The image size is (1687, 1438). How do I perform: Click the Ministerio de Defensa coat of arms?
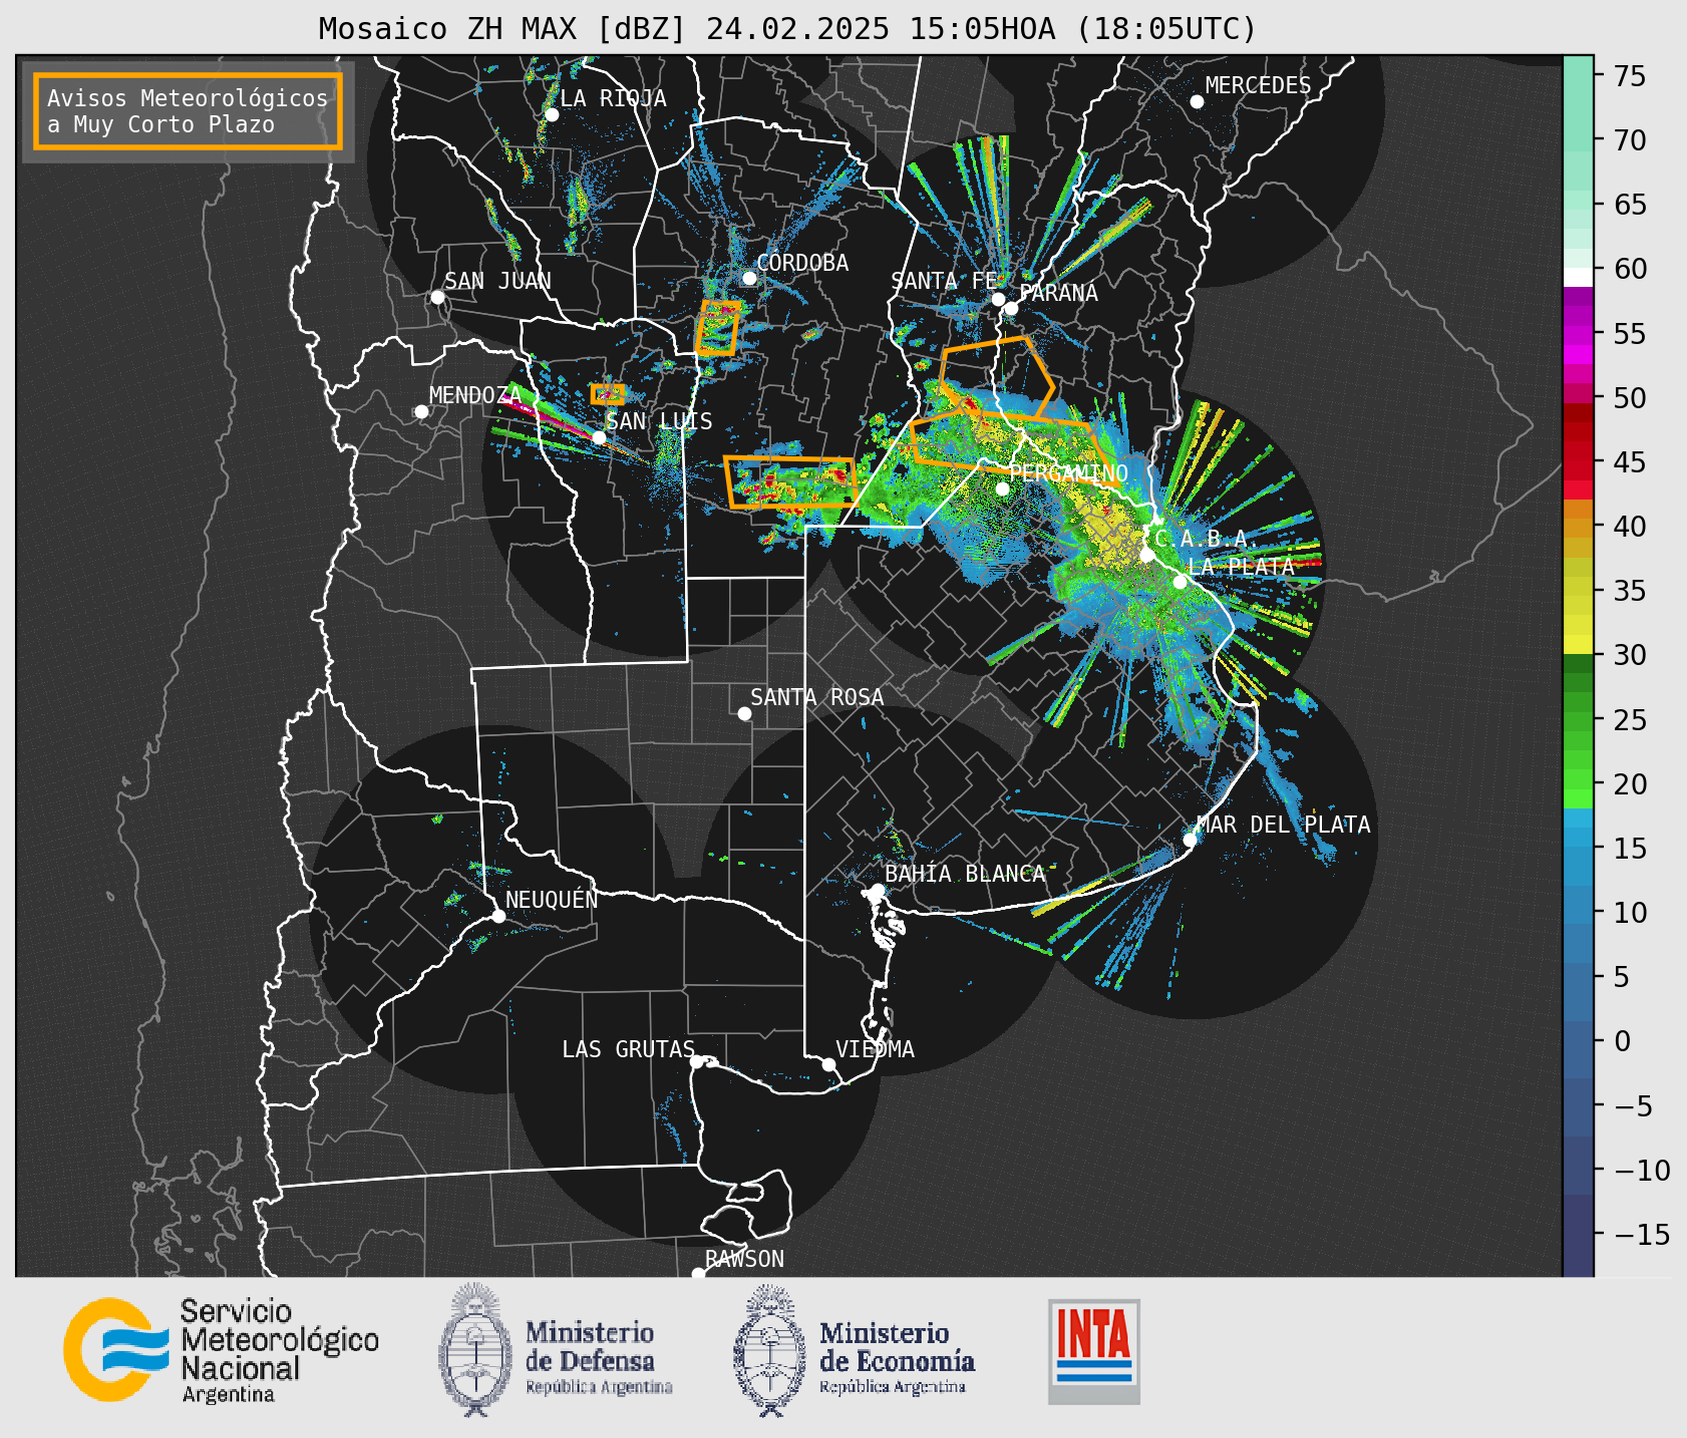[475, 1350]
